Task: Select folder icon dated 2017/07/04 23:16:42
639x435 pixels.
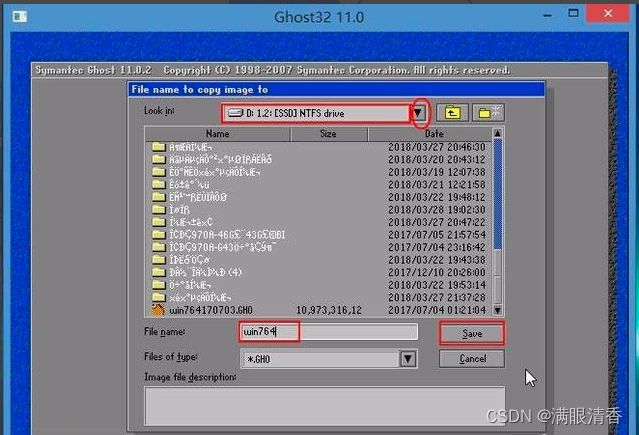Action: tap(159, 247)
